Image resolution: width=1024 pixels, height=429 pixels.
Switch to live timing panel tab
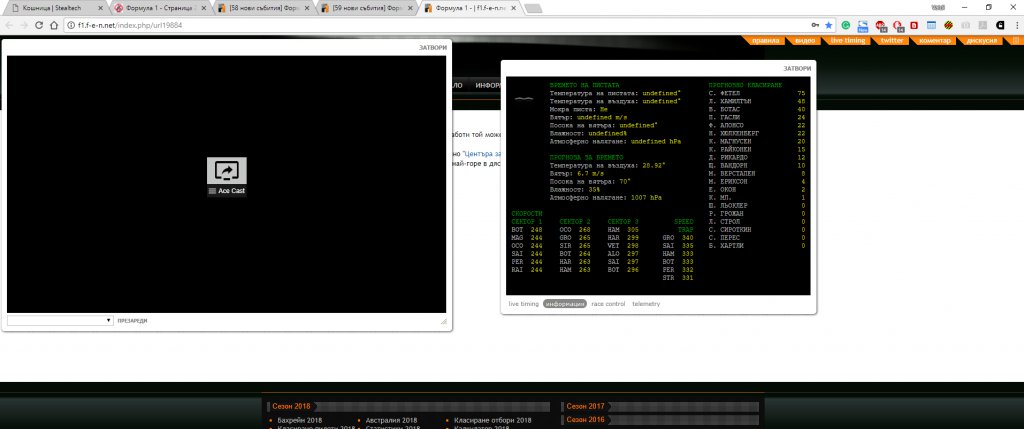[523, 303]
